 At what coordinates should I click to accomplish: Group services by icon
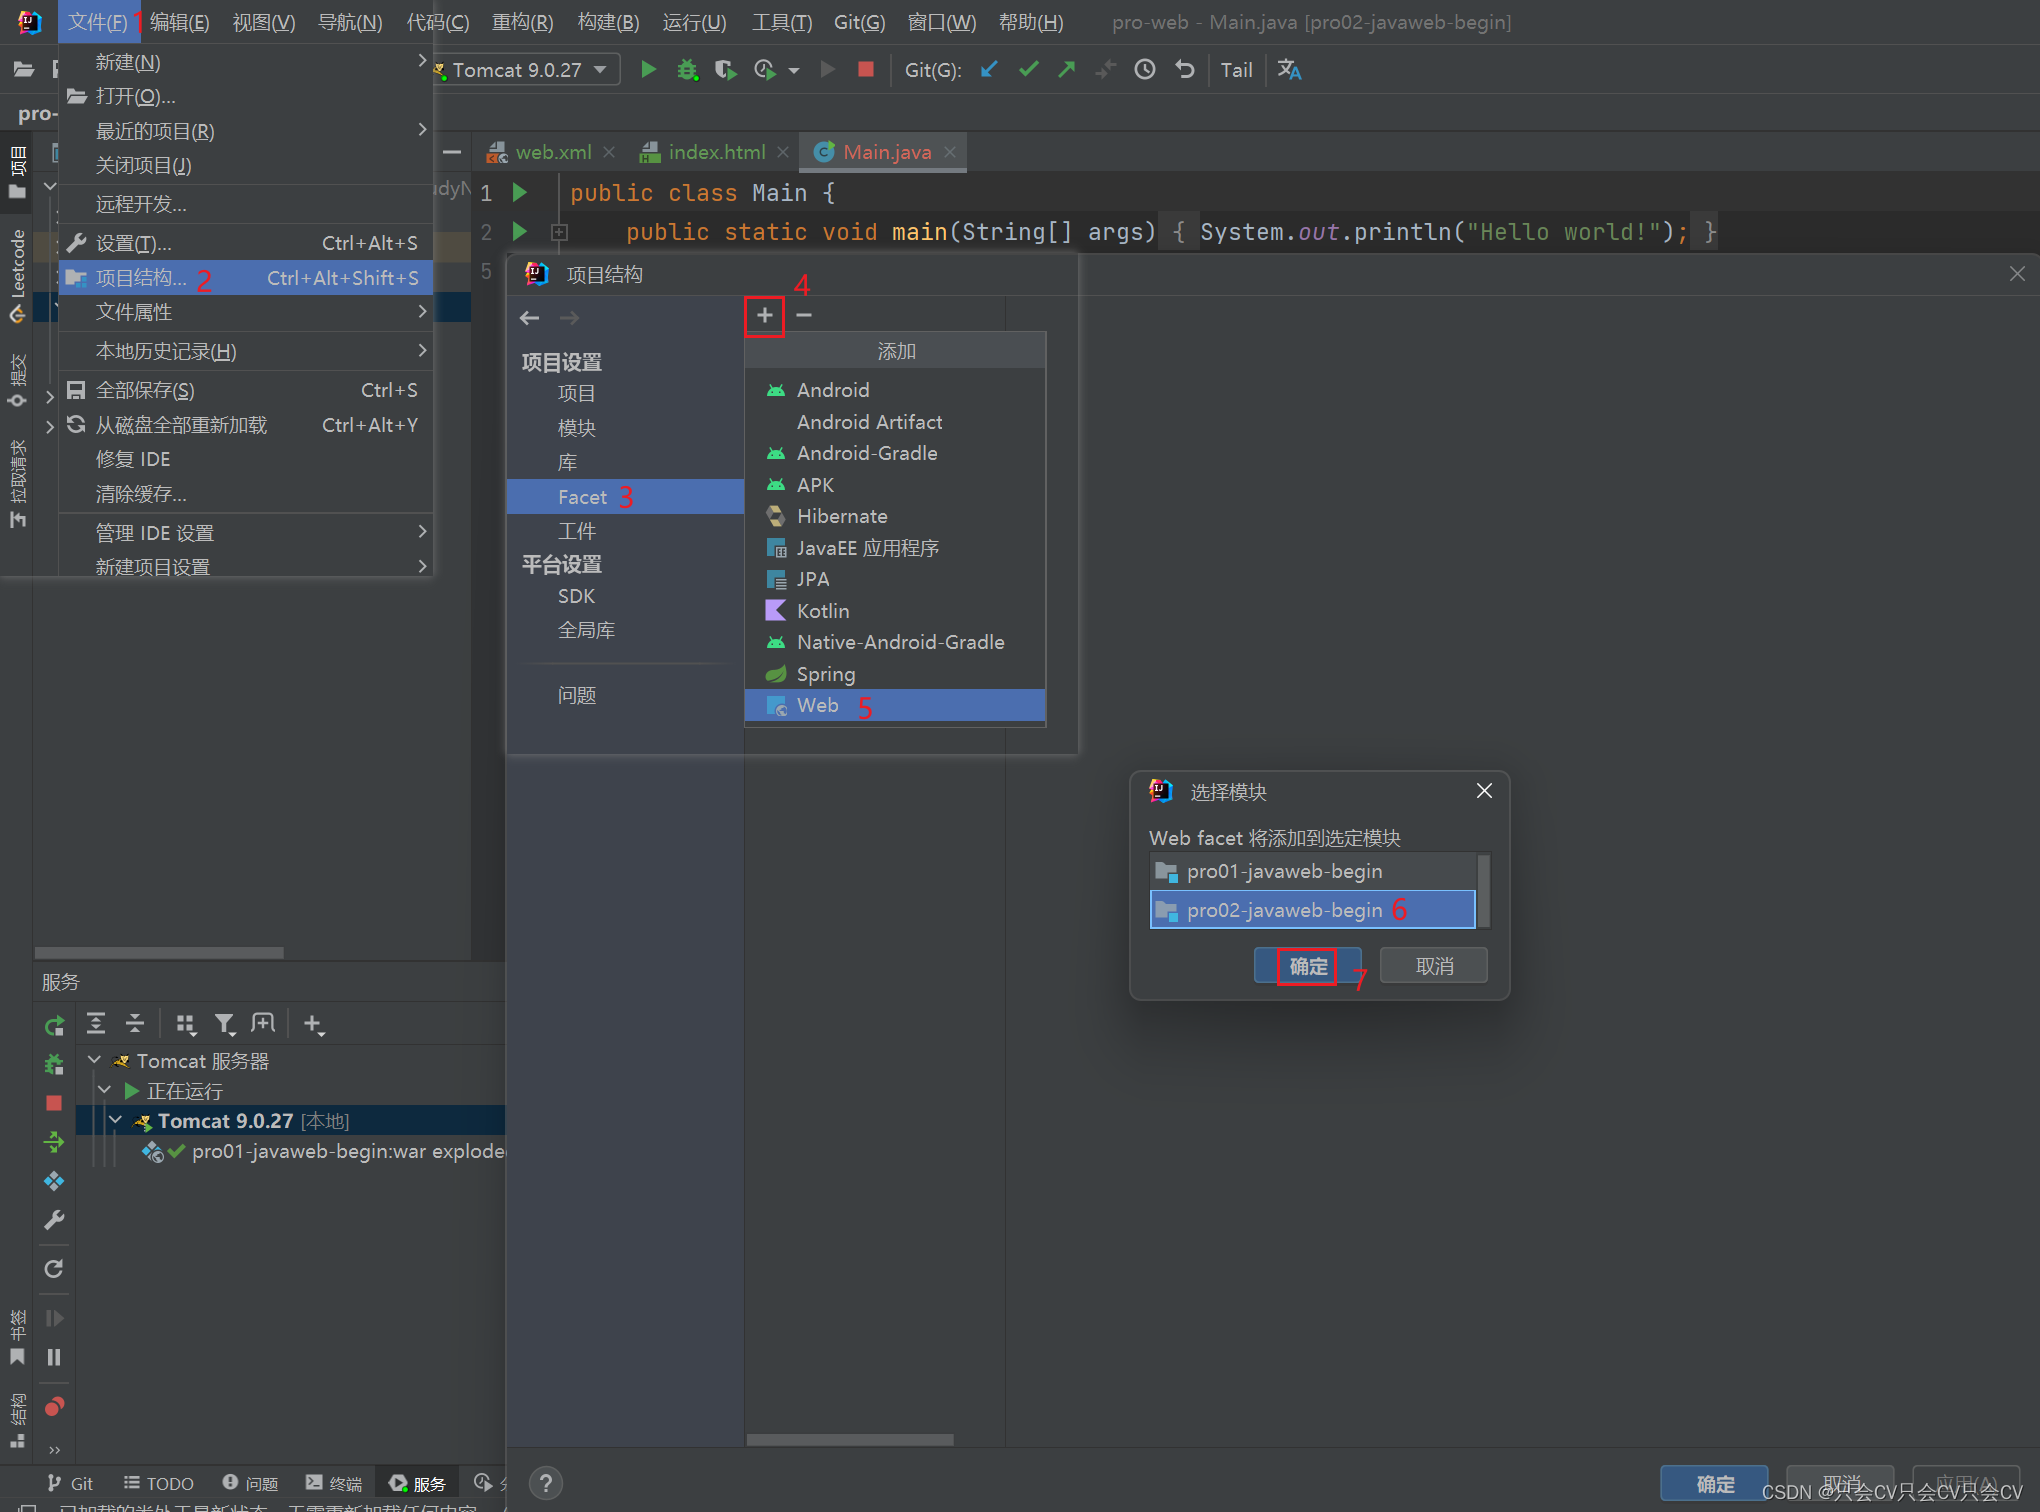[185, 1023]
